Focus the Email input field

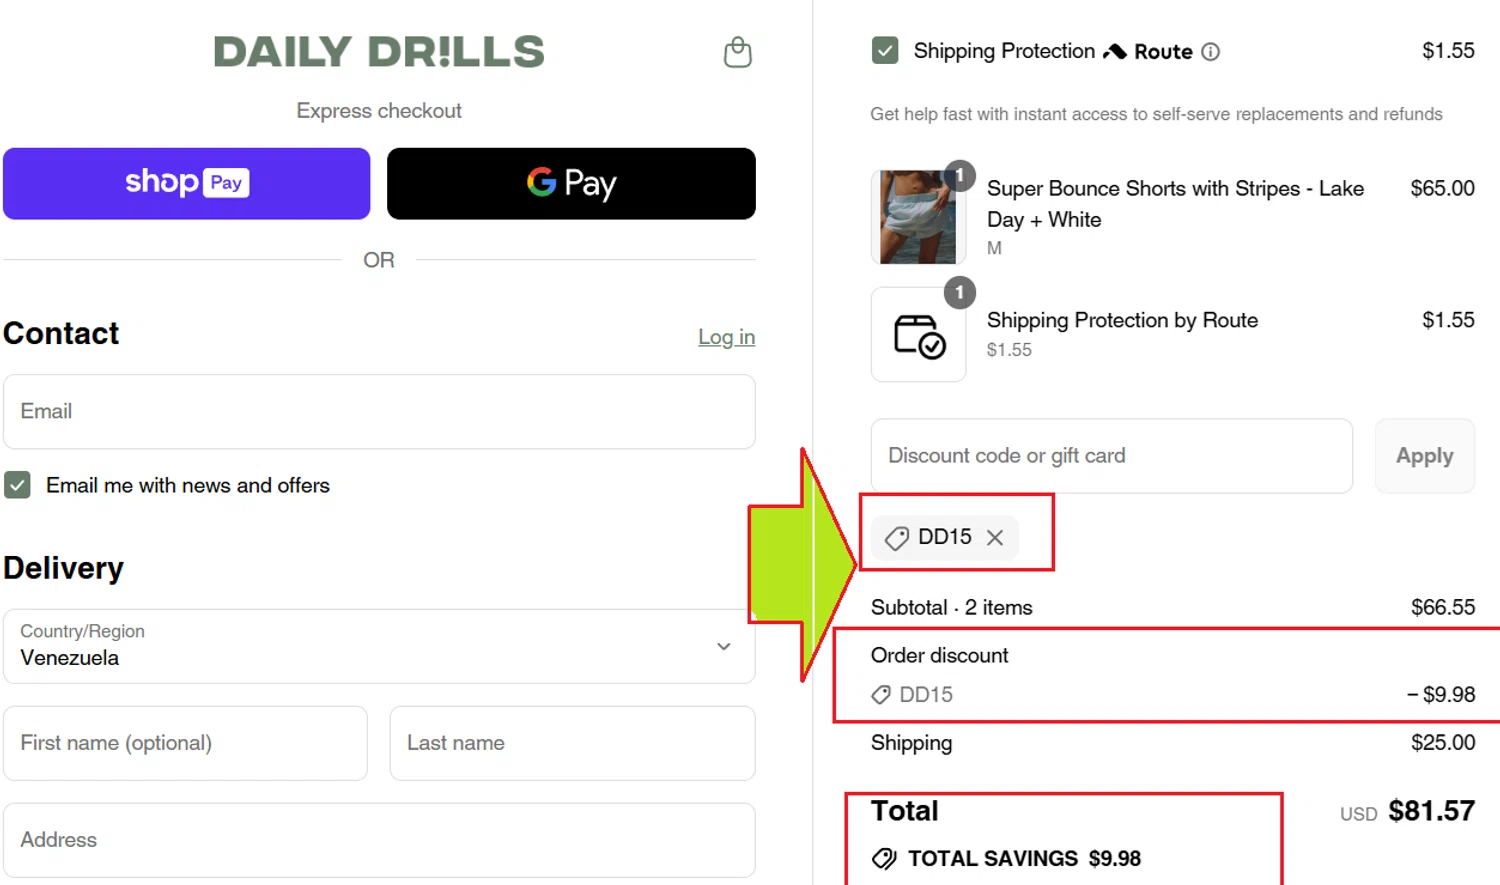[x=379, y=411]
